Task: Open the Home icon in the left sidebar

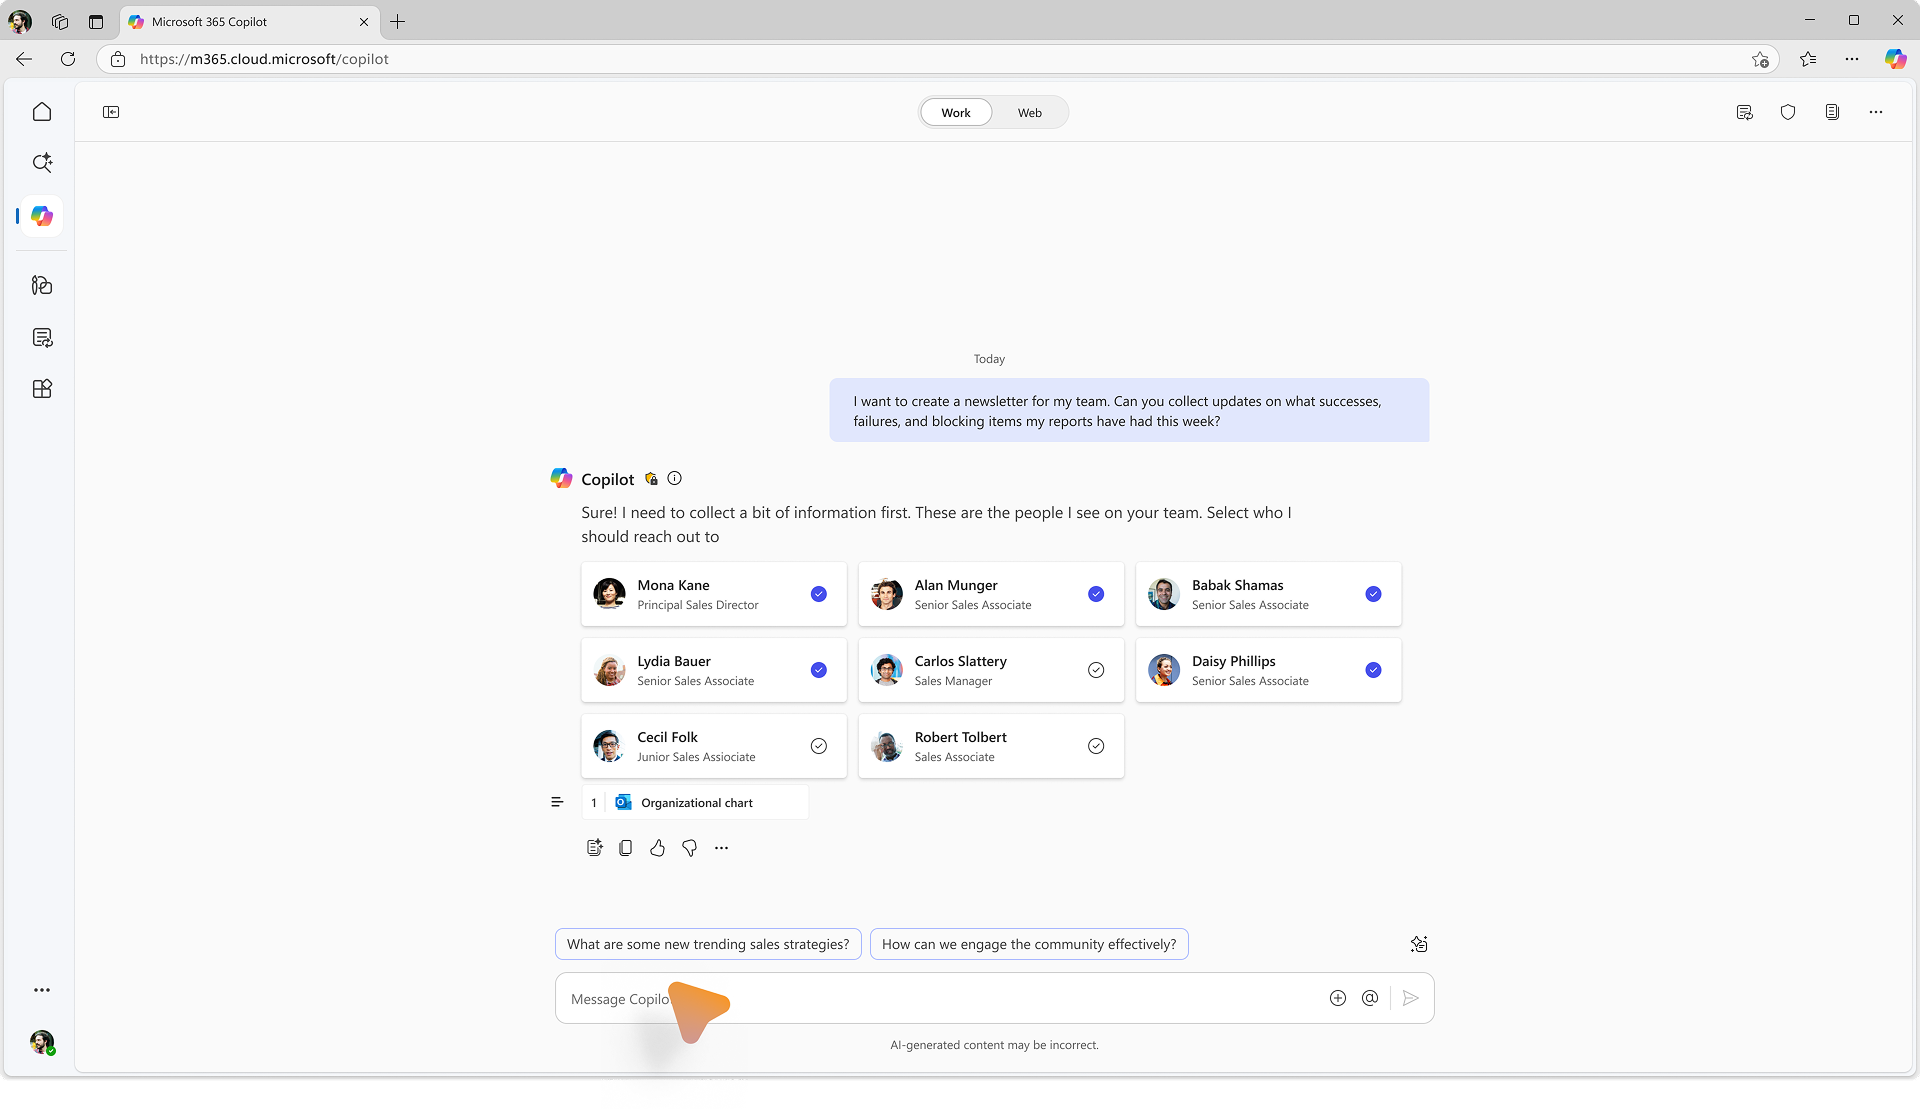Action: click(42, 111)
